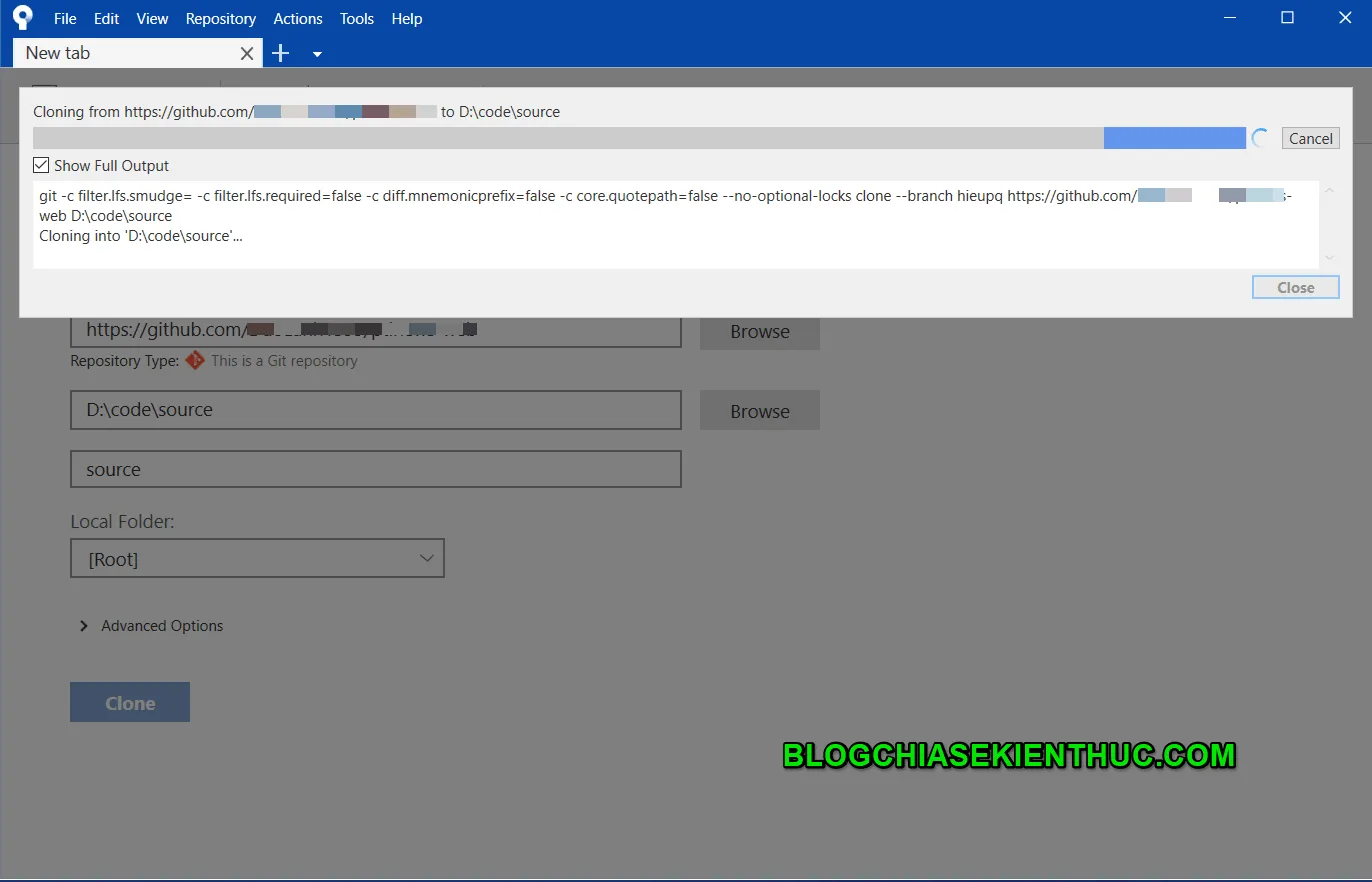The width and height of the screenshot is (1372, 882).
Task: Open the Local Folder [Root] dropdown
Action: [x=427, y=558]
